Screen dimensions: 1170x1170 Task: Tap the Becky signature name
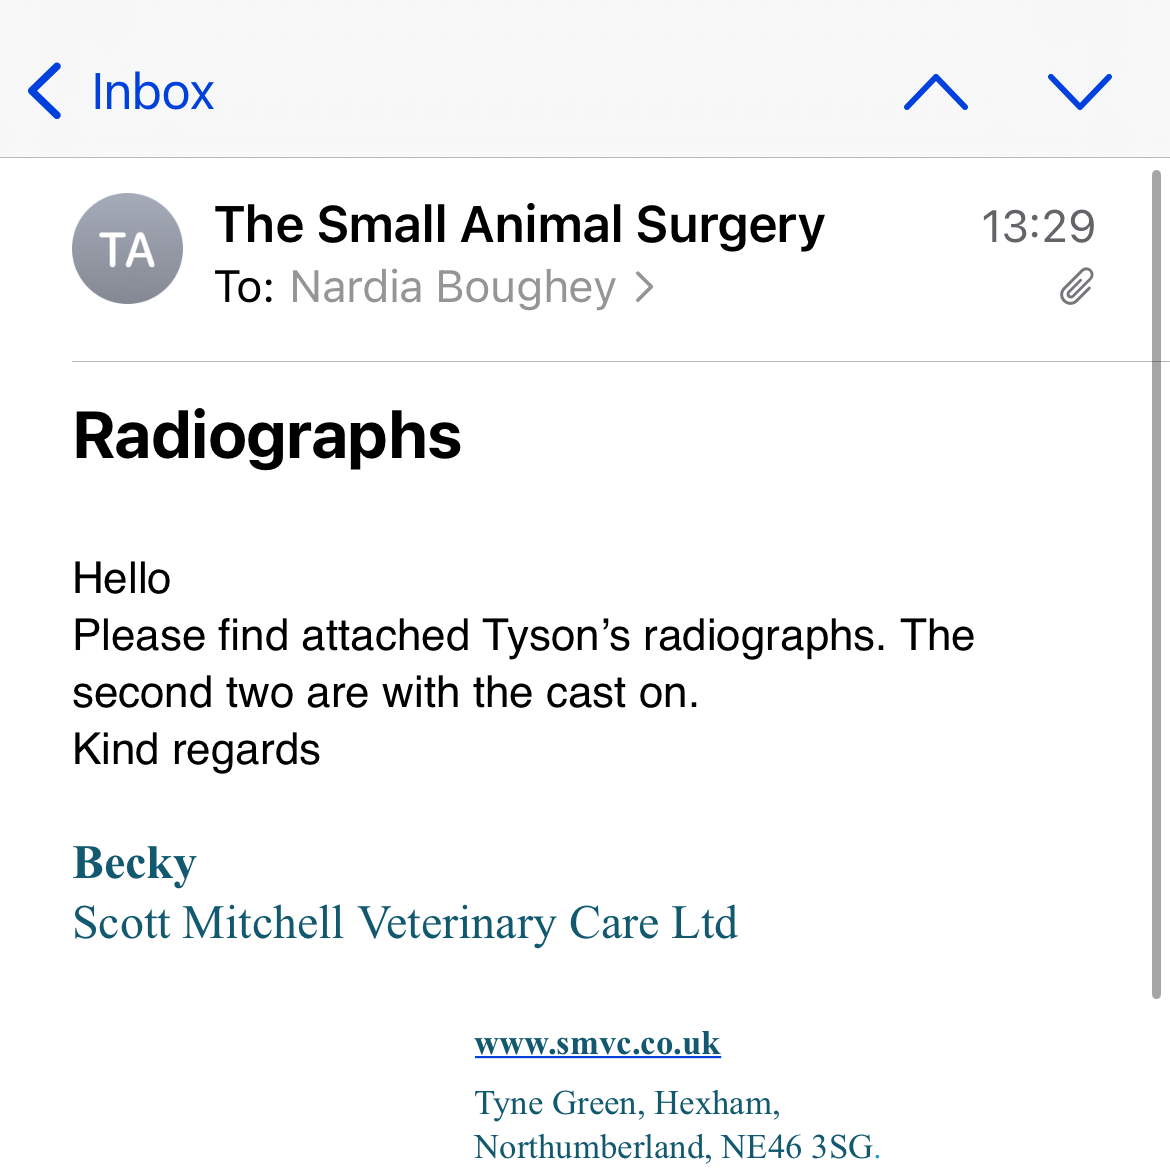(135, 863)
